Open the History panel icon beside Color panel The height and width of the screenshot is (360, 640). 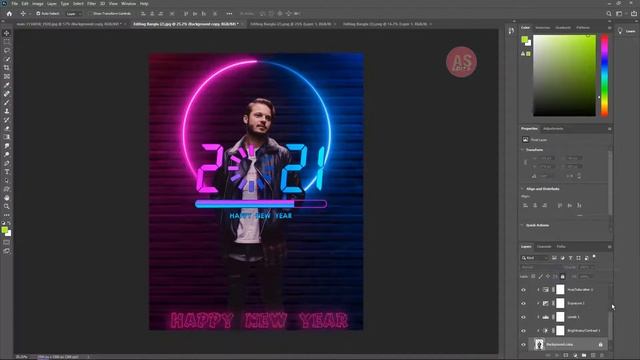pos(511,31)
